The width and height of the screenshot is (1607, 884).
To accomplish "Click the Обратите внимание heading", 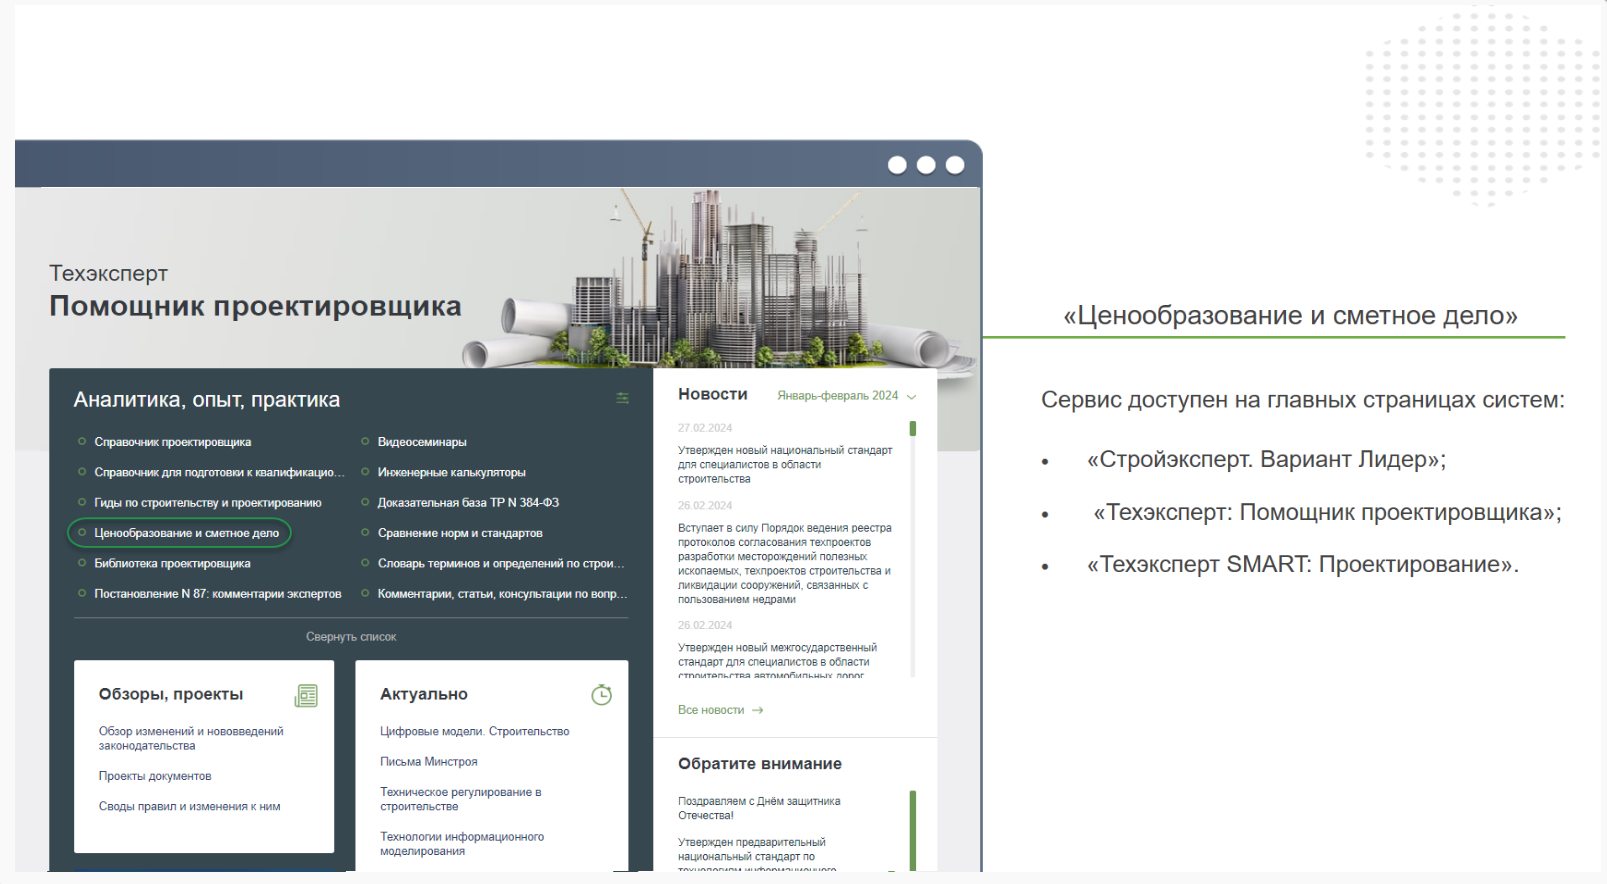I will 760,763.
